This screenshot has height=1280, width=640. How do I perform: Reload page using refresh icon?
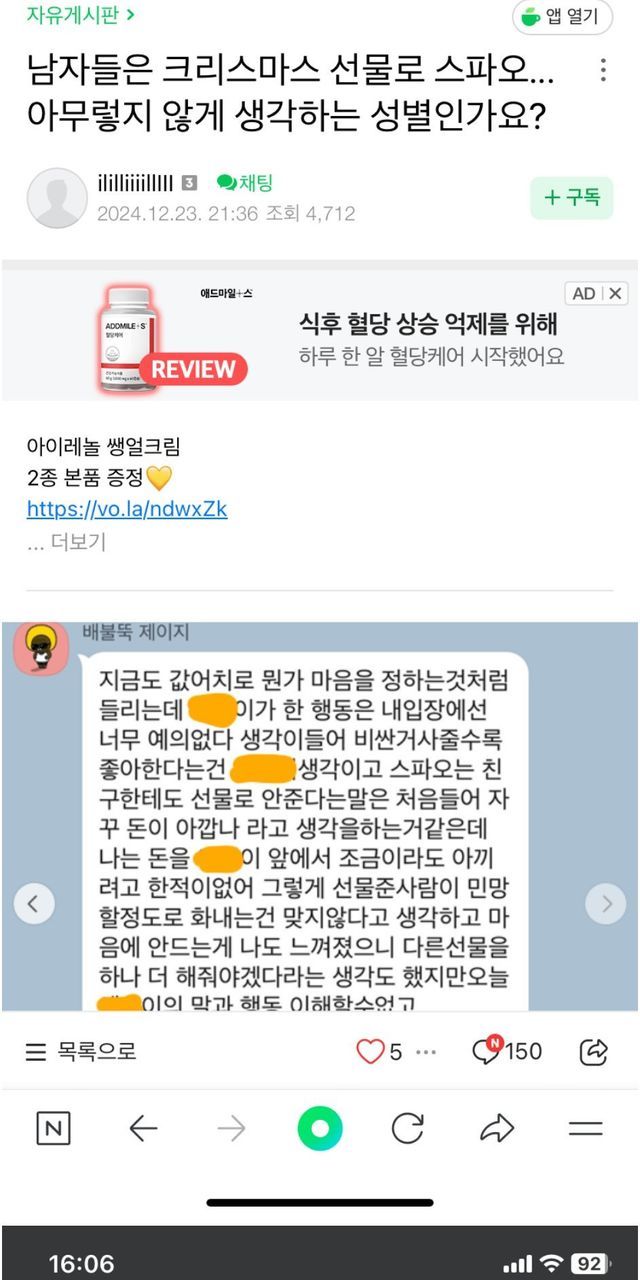tap(407, 1129)
